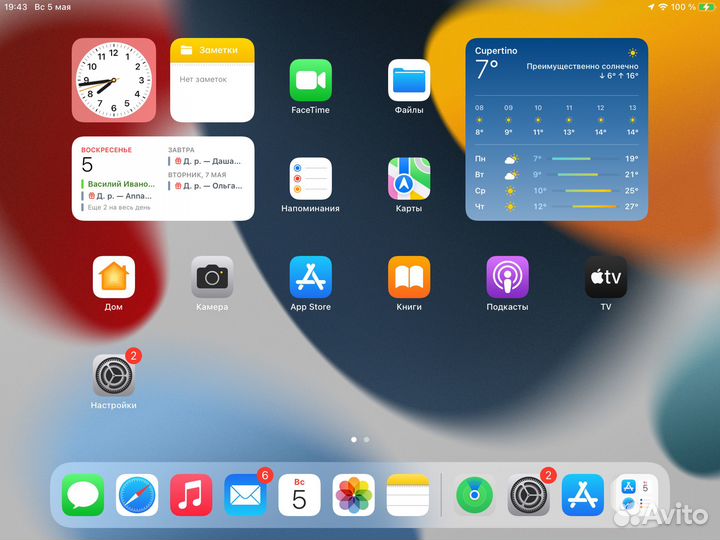Open the Карты maps app
This screenshot has width=720, height=540.
click(x=409, y=179)
